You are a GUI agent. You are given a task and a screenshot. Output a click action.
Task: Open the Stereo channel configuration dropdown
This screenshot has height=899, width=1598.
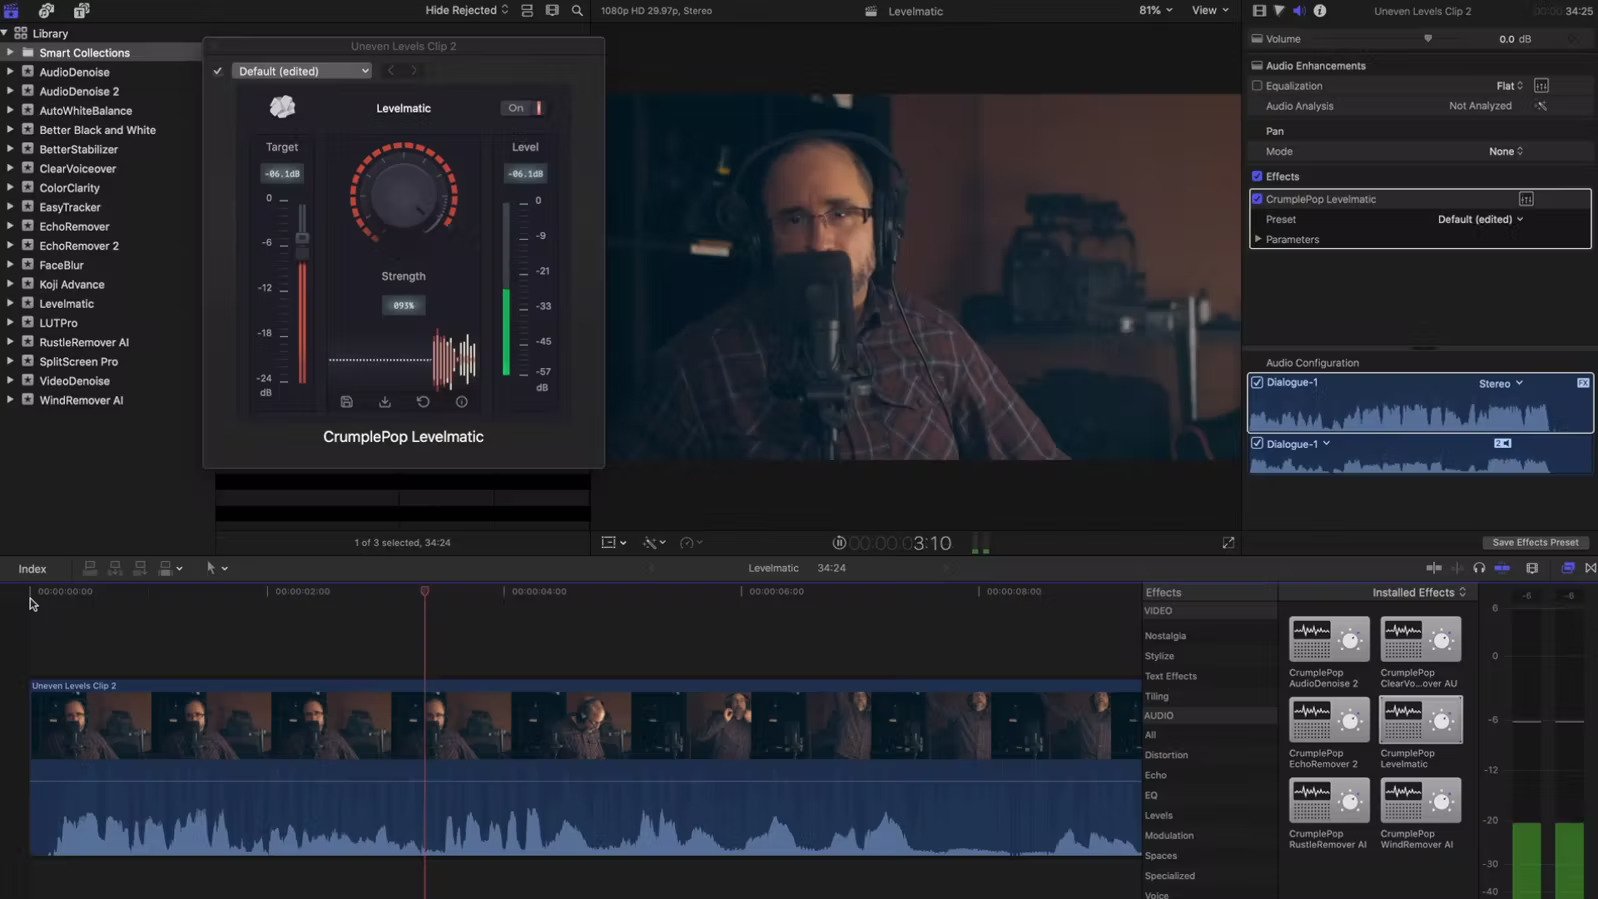tap(1501, 383)
